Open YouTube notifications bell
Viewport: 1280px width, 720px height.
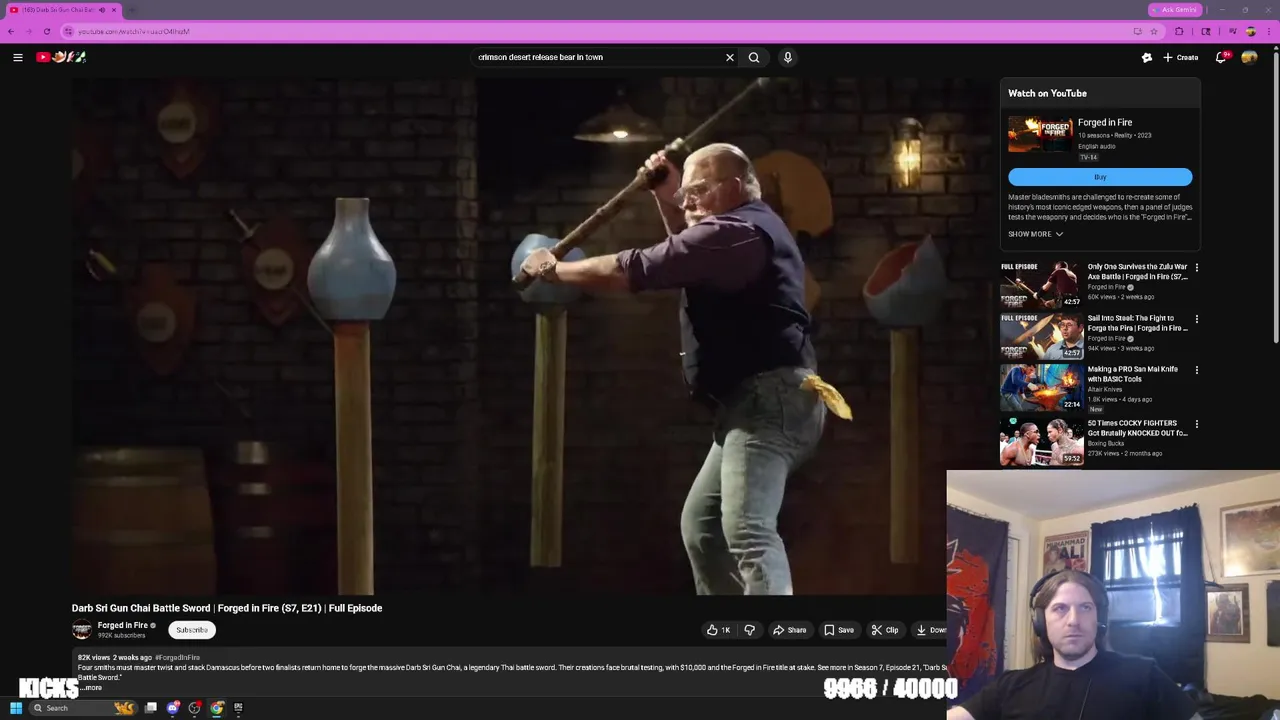(1221, 57)
